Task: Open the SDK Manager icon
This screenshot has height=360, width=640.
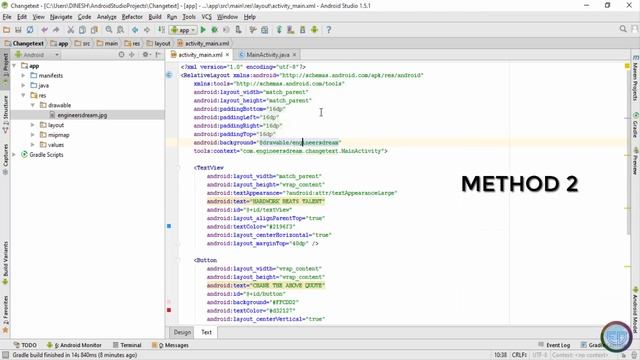Action: click(302, 30)
